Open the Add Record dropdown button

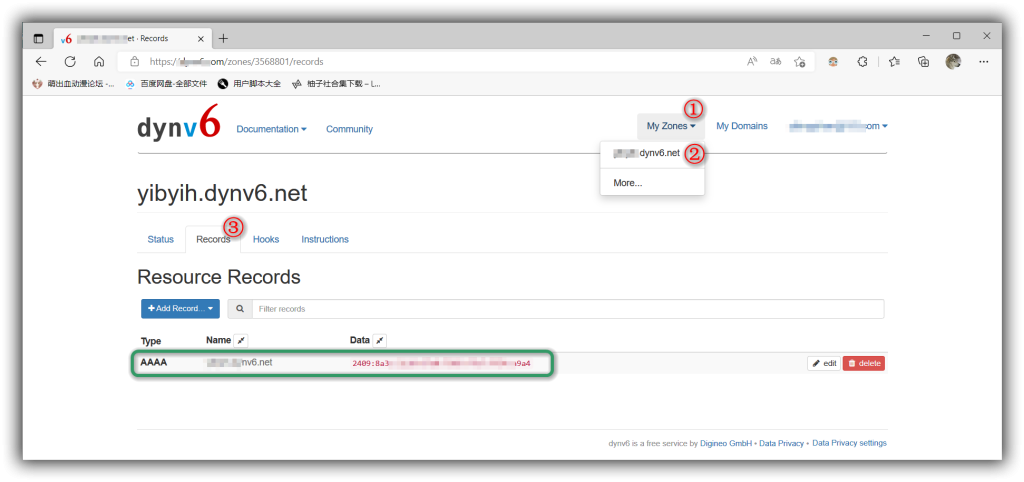click(180, 308)
